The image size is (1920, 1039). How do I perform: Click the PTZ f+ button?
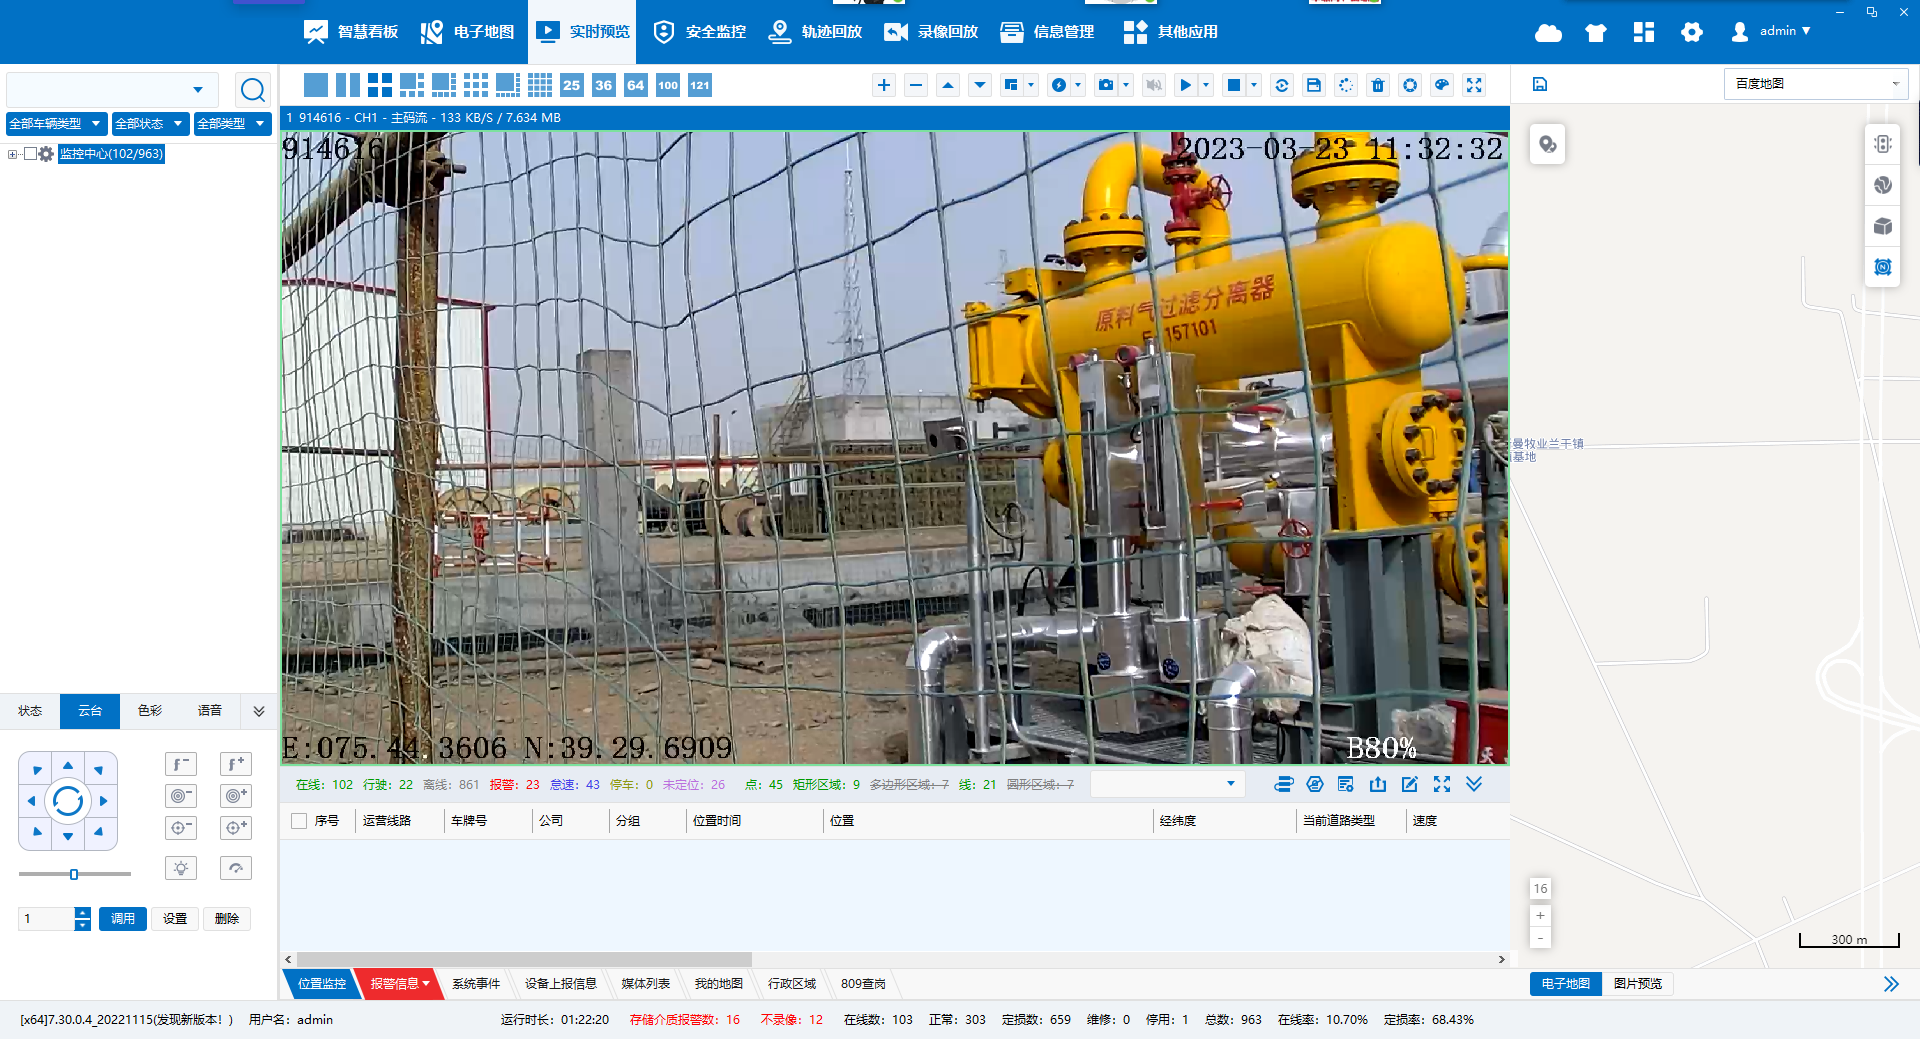pos(236,765)
